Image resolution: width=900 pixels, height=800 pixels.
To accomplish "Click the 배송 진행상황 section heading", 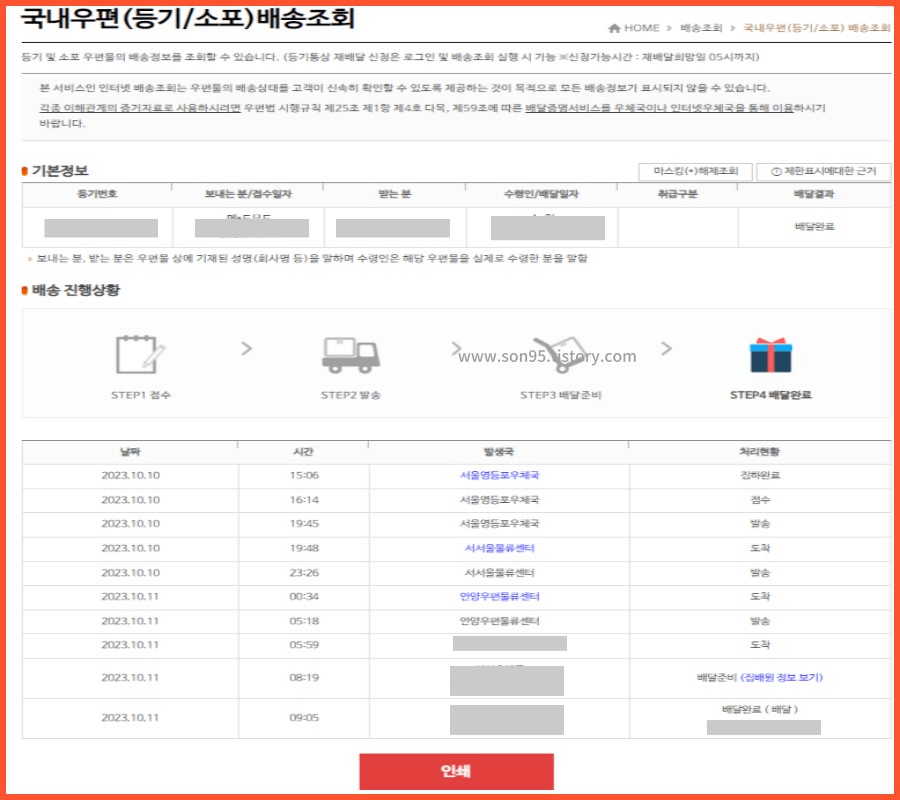I will pos(76,290).
